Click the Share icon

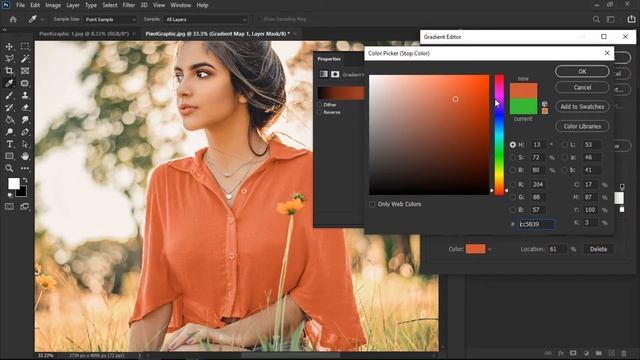(631, 19)
